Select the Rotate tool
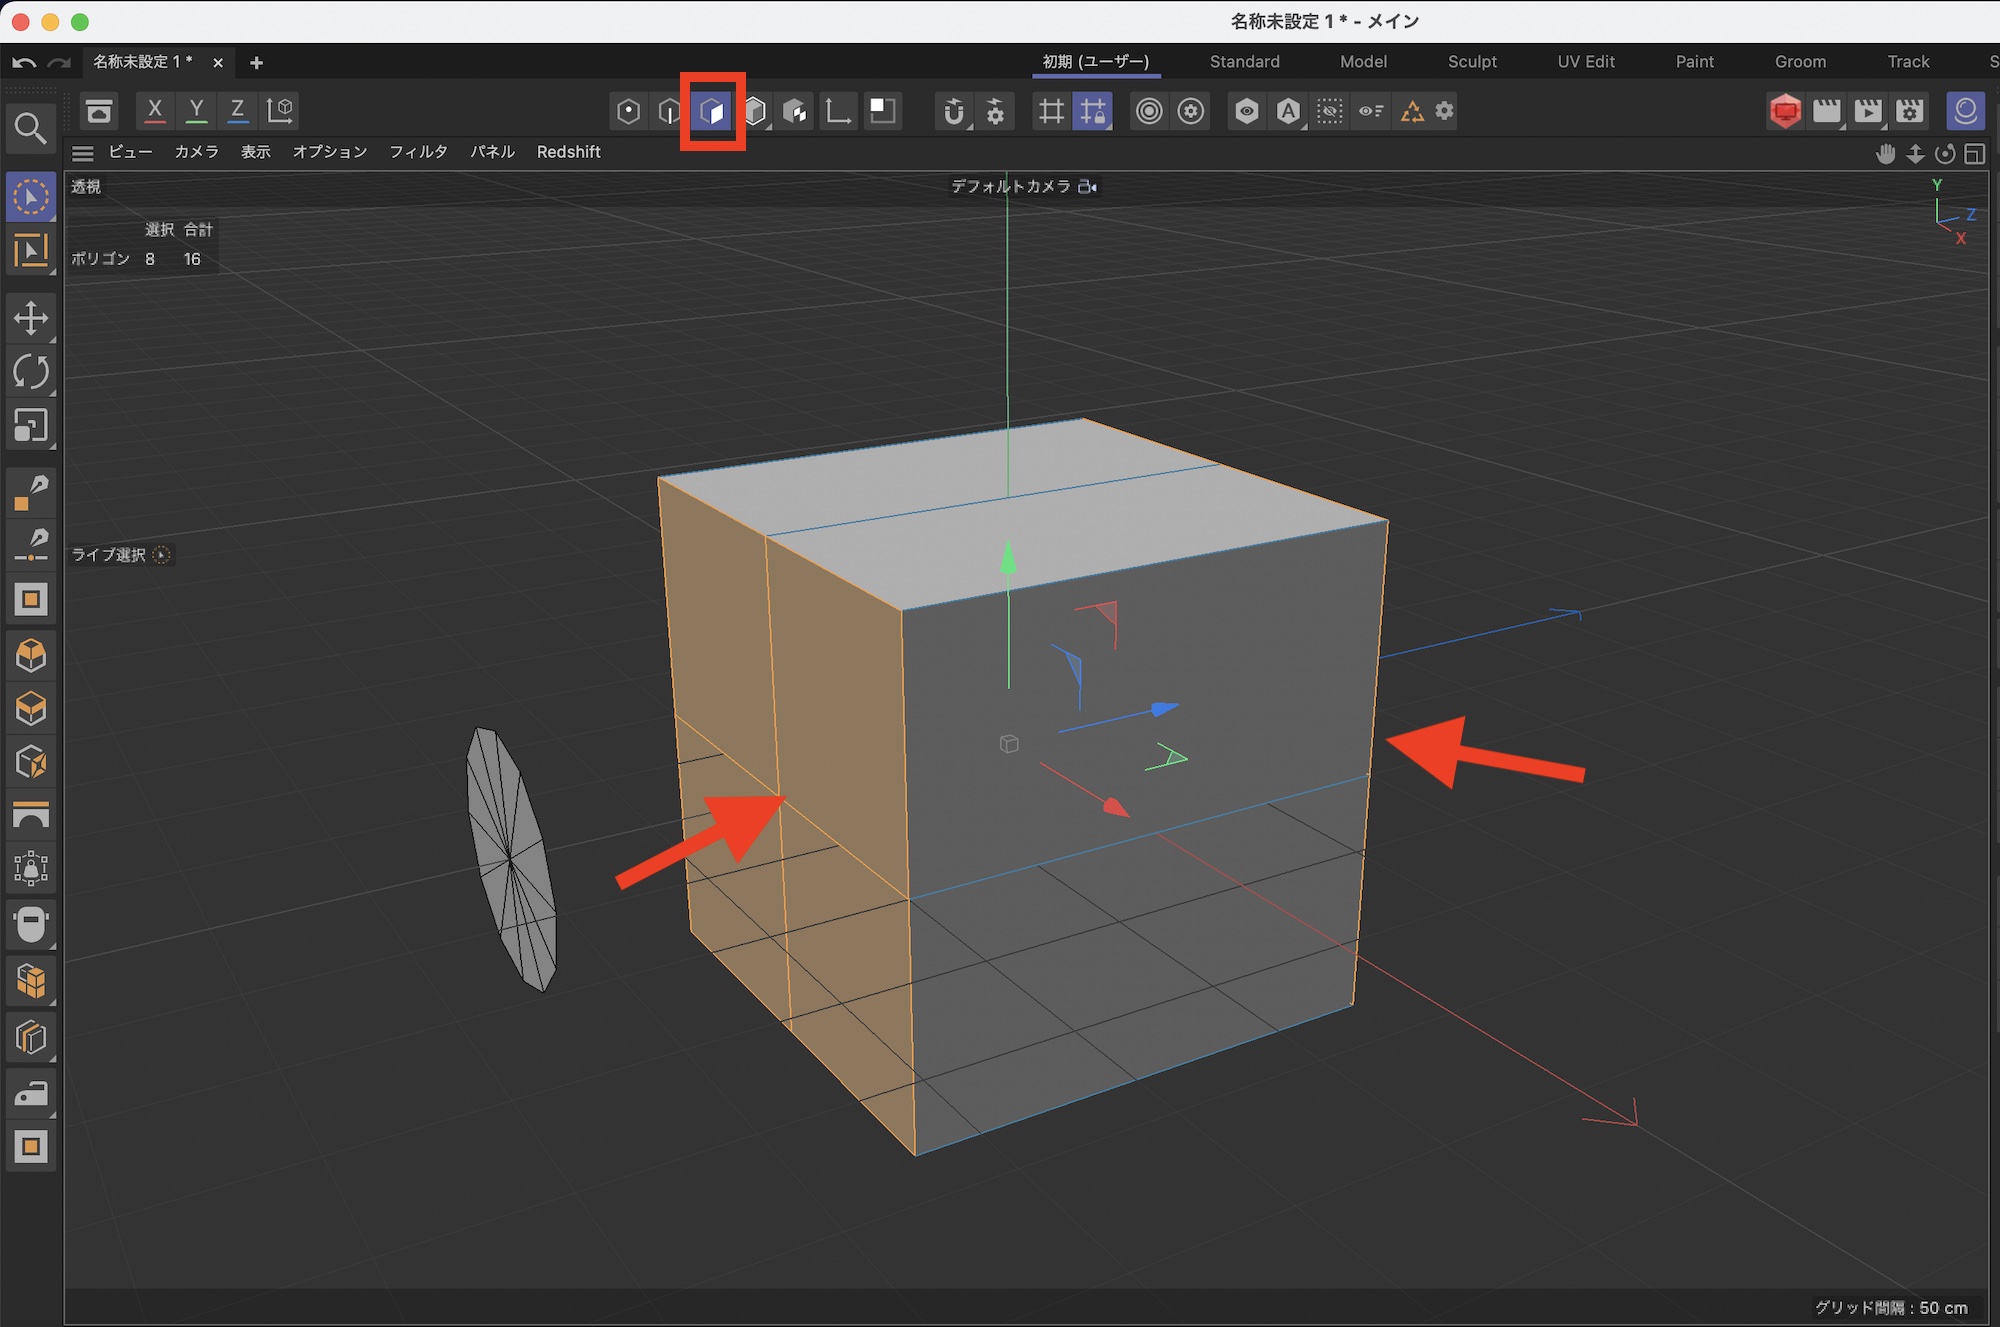Viewport: 2000px width, 1327px height. [31, 373]
